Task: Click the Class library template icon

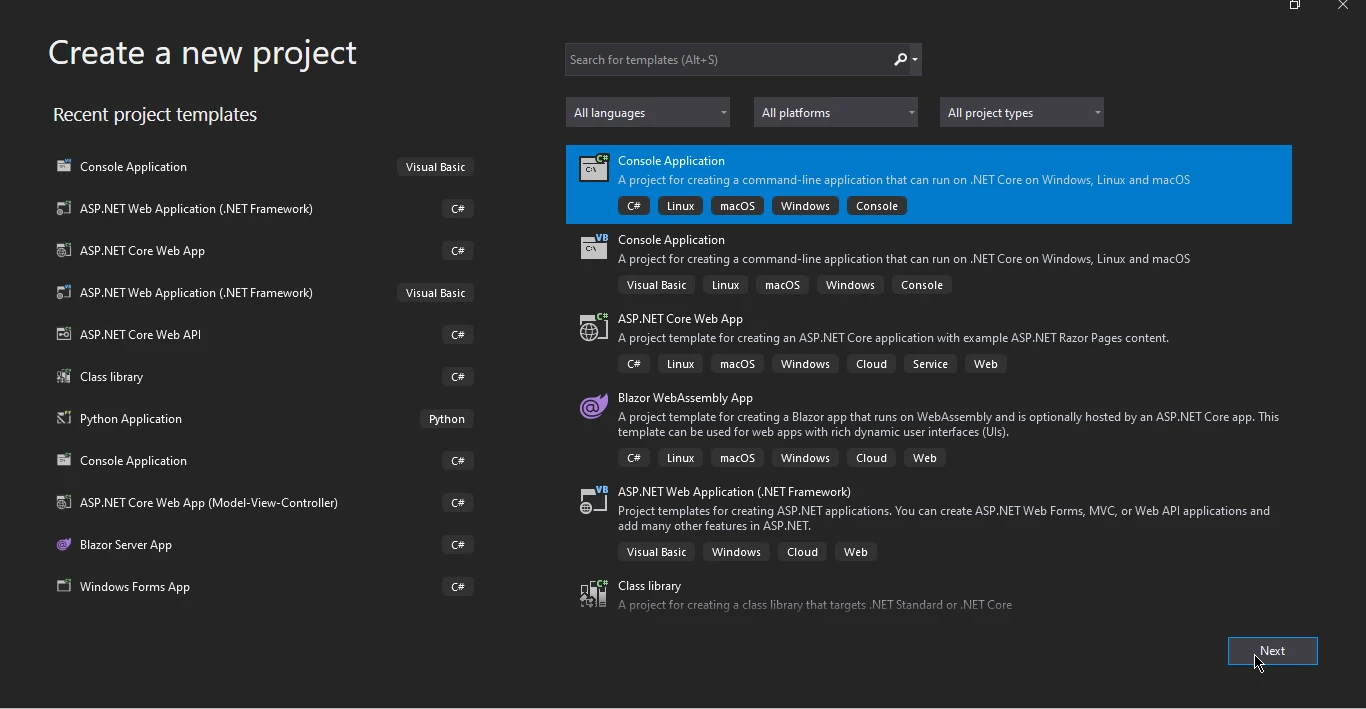Action: pos(594,593)
